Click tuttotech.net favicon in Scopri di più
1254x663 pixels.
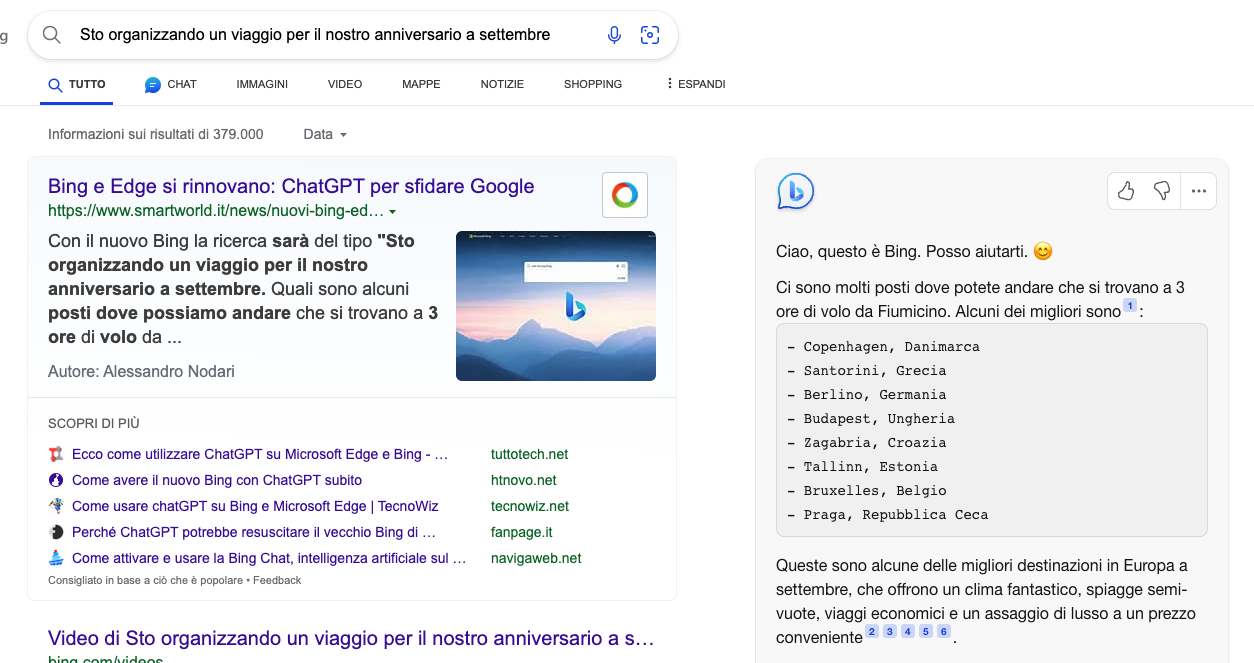(x=56, y=454)
